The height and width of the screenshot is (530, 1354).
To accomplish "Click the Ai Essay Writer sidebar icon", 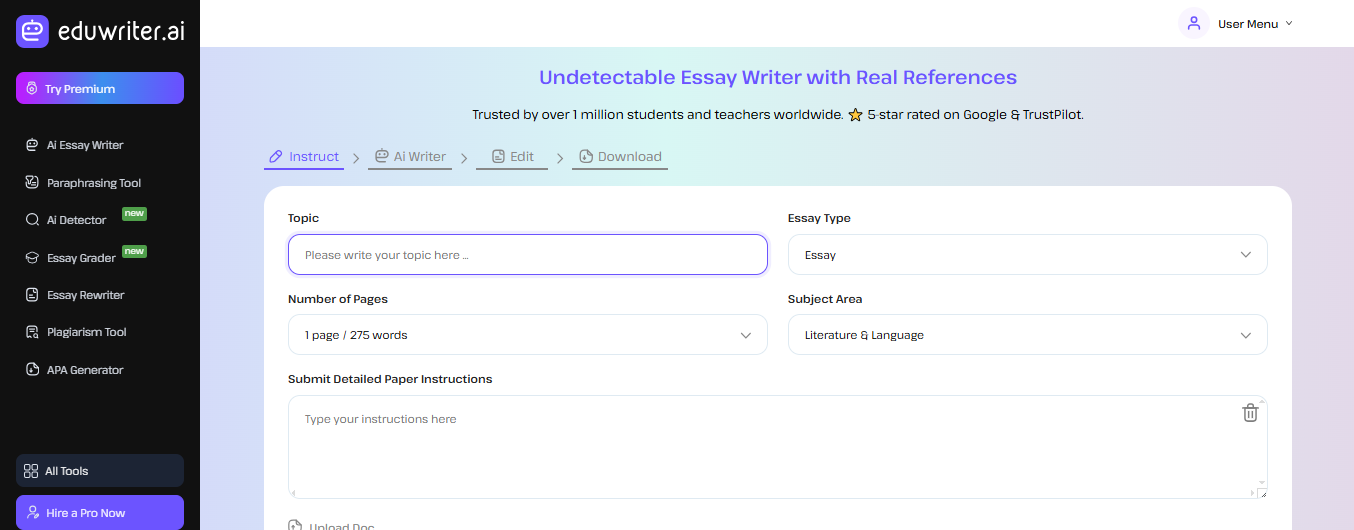I will [32, 145].
